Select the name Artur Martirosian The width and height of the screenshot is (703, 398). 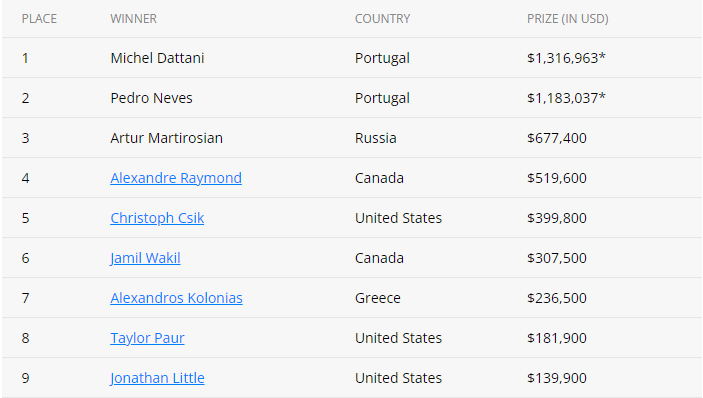point(166,138)
